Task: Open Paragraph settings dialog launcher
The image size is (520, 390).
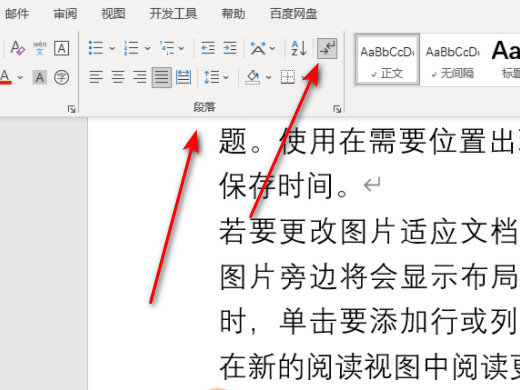Action: click(x=337, y=109)
